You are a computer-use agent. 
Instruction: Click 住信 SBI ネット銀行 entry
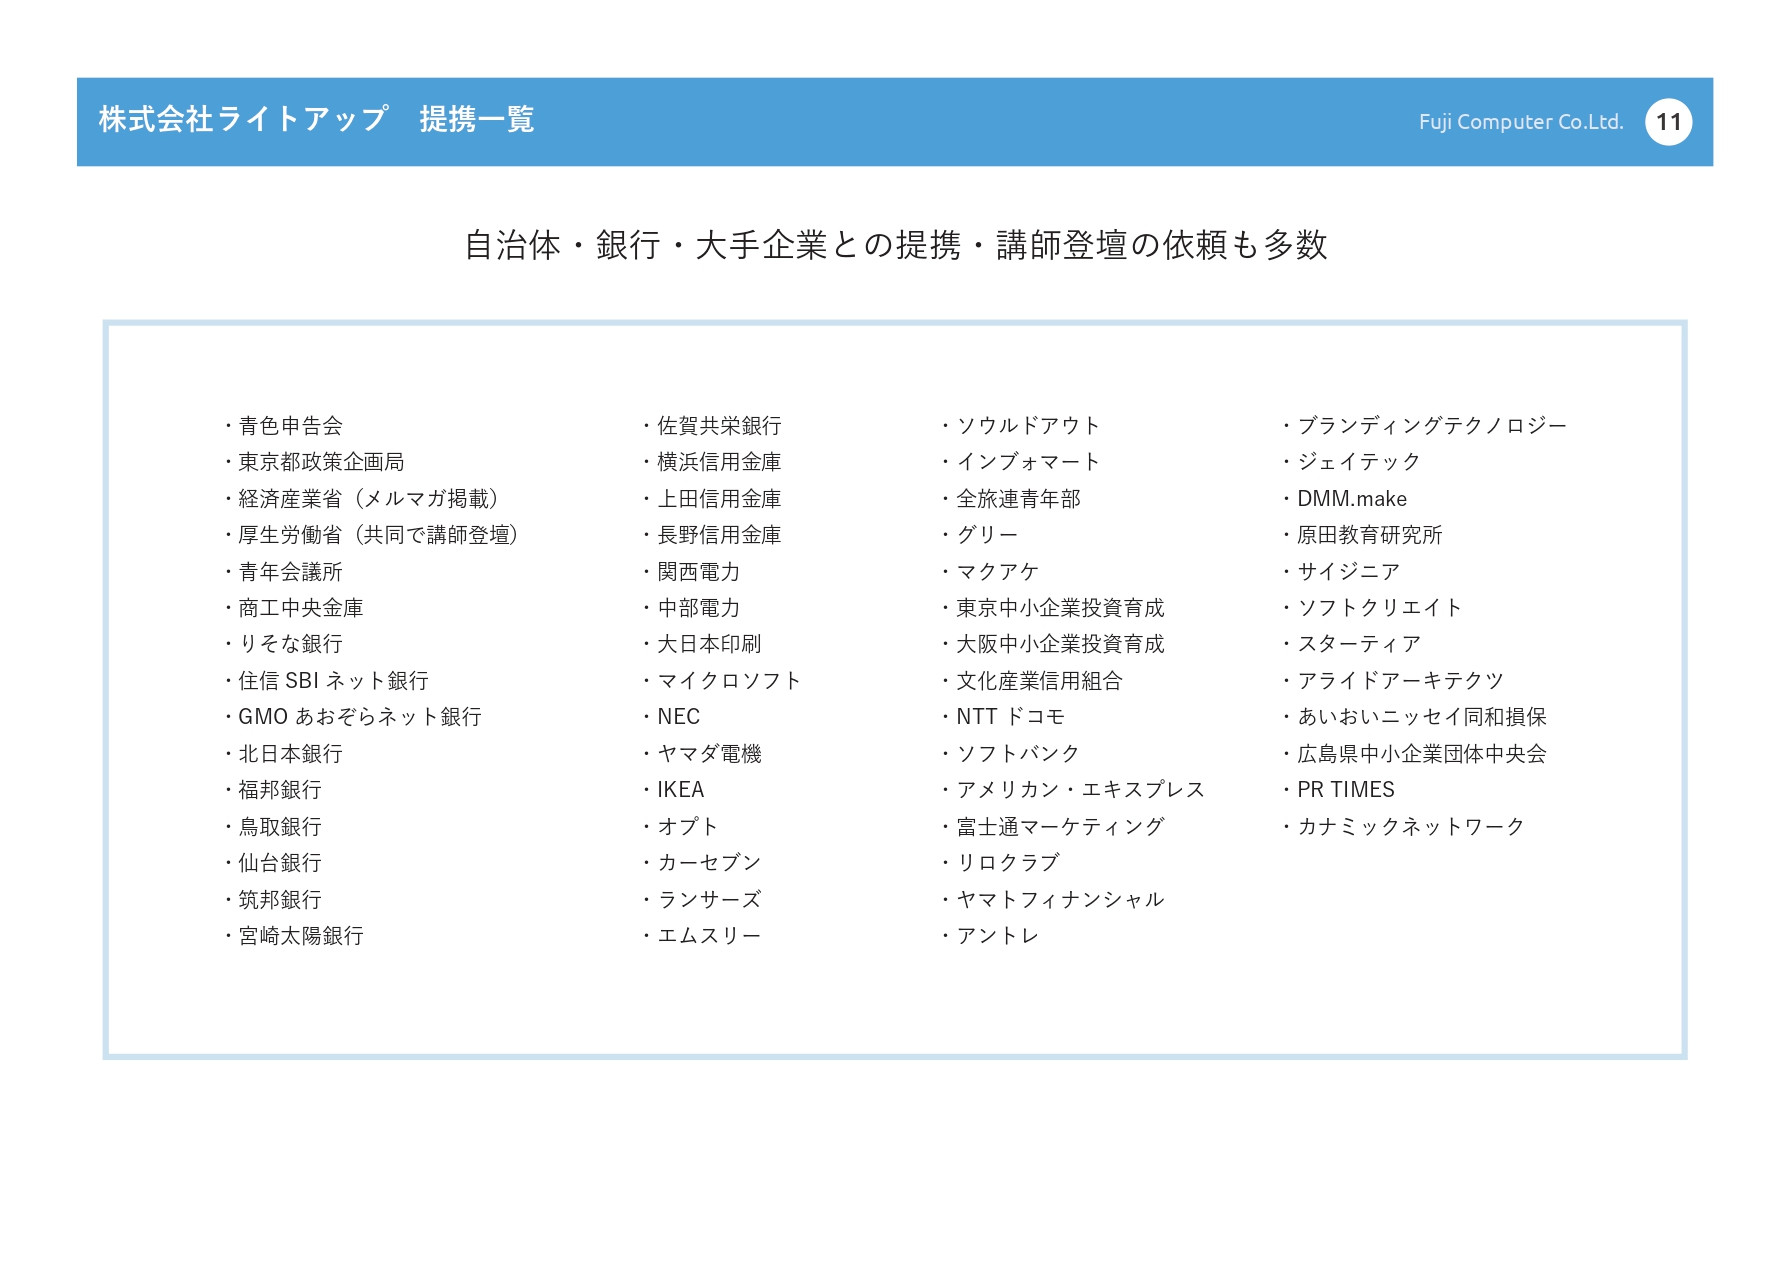click(x=327, y=681)
